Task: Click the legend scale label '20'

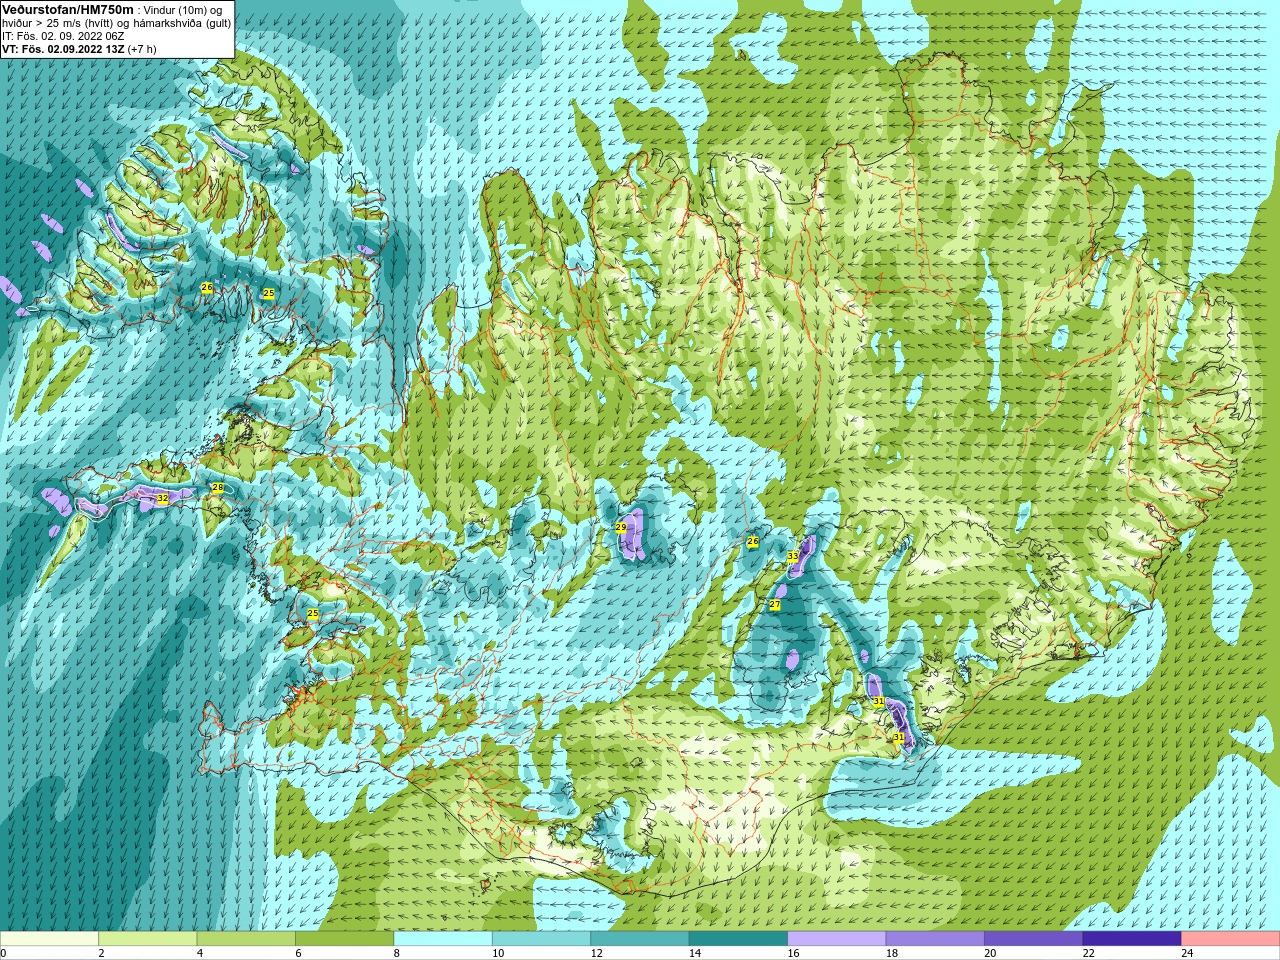Action: point(990,953)
